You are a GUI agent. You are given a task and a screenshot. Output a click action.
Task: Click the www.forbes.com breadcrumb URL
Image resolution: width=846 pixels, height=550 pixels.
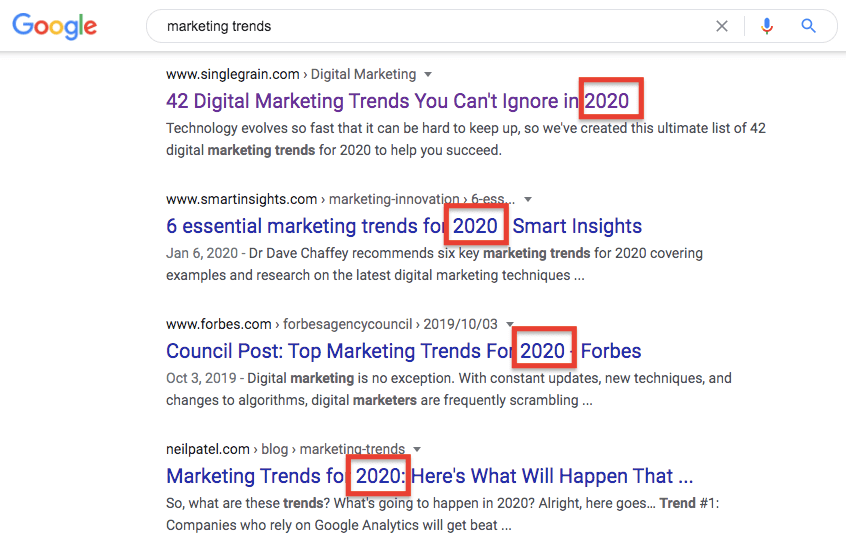pos(219,324)
